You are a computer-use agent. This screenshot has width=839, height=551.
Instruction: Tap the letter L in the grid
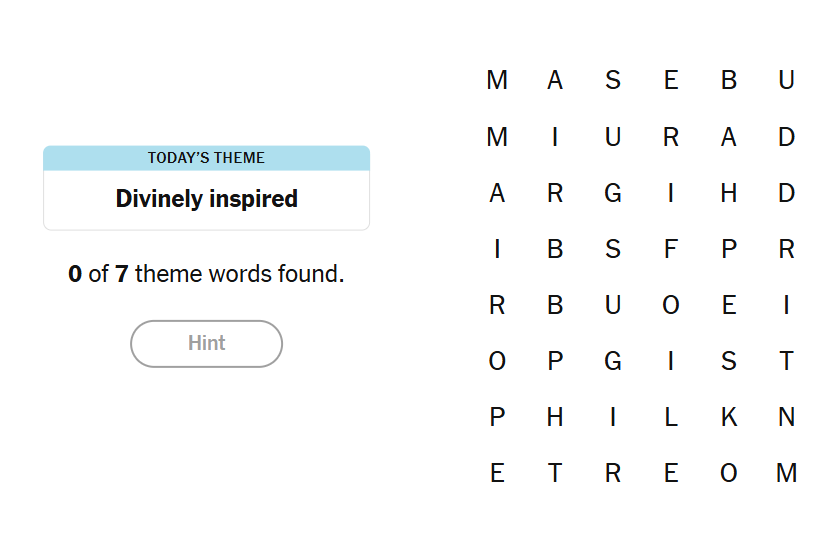671,418
